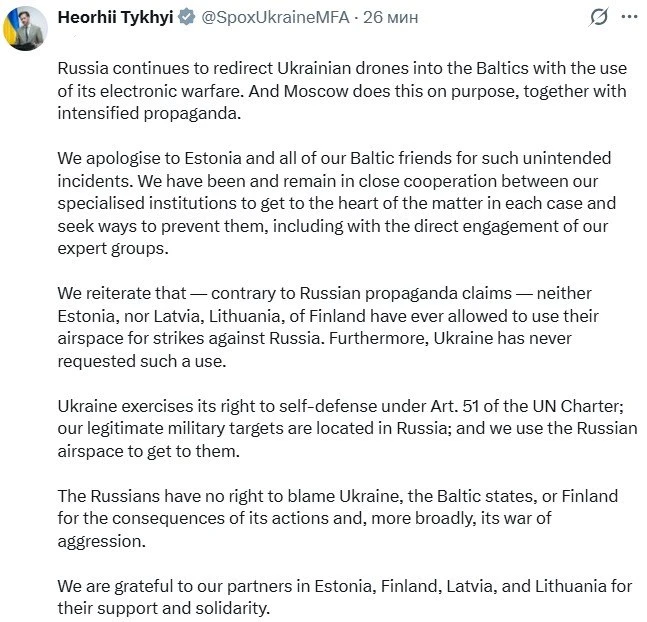Image resolution: width=647 pixels, height=622 pixels.
Task: Click the single-word 'aggression.' line
Action: pyautogui.click(x=102, y=541)
